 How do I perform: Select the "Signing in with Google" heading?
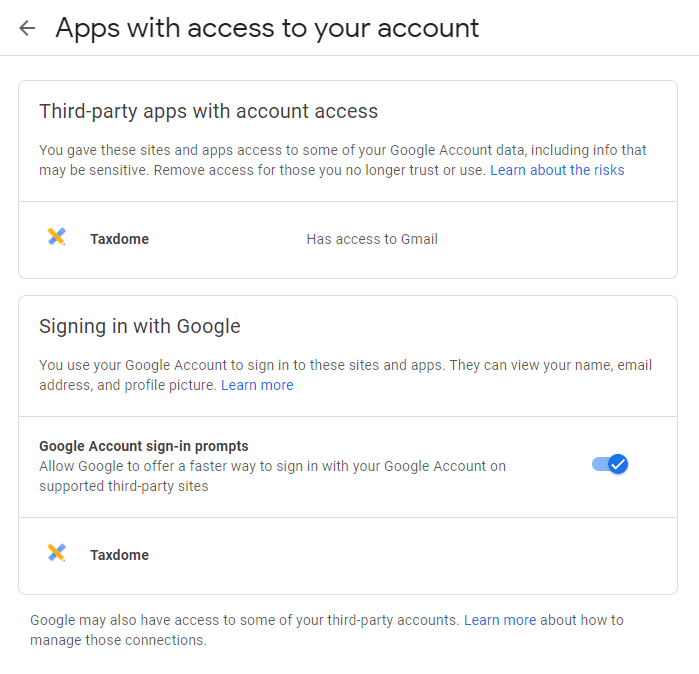coord(140,326)
